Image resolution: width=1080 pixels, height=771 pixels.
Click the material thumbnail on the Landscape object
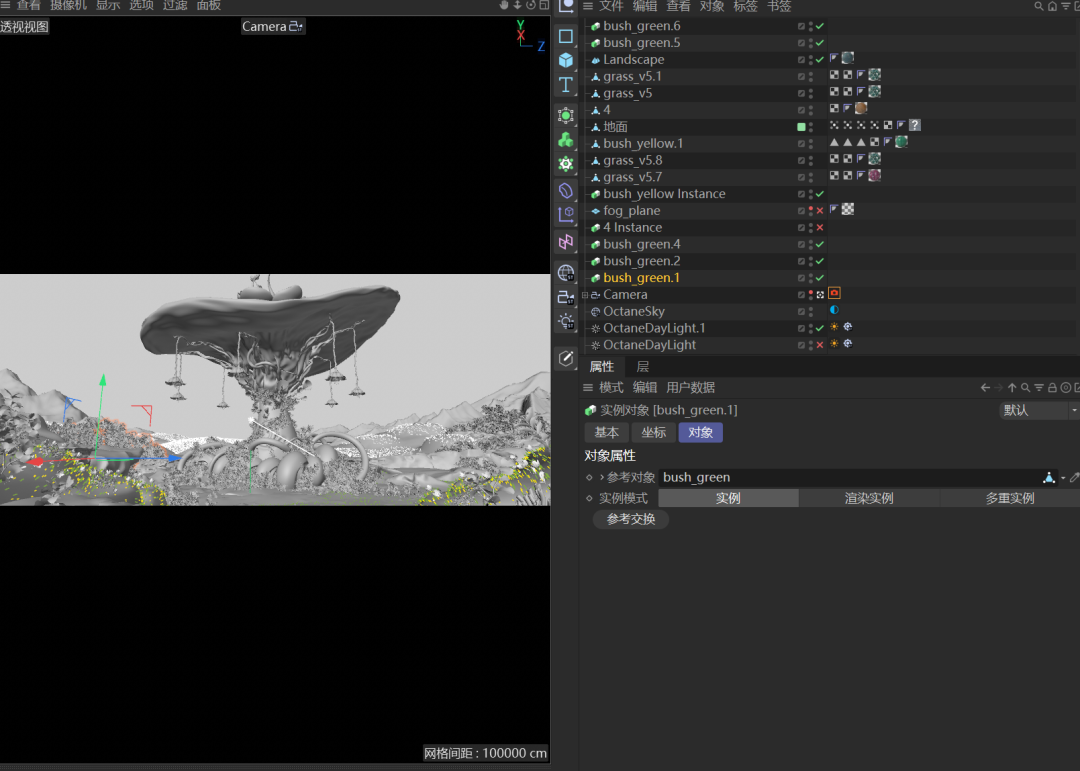coord(847,58)
